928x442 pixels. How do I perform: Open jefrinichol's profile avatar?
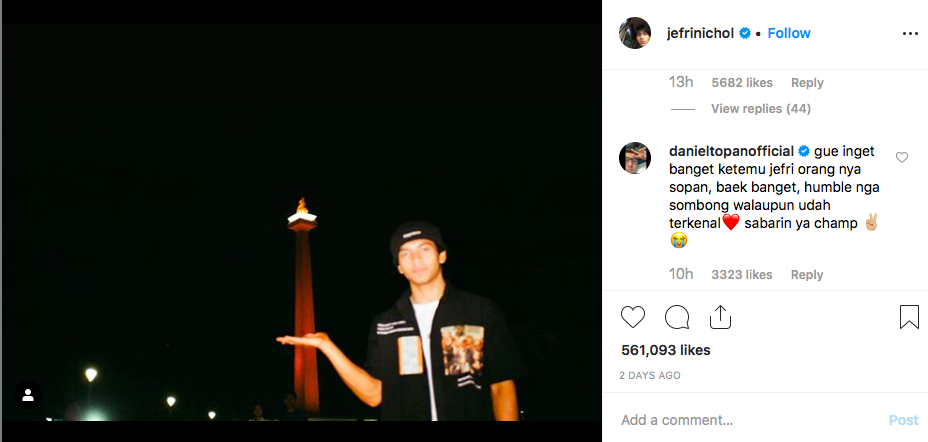coord(635,33)
